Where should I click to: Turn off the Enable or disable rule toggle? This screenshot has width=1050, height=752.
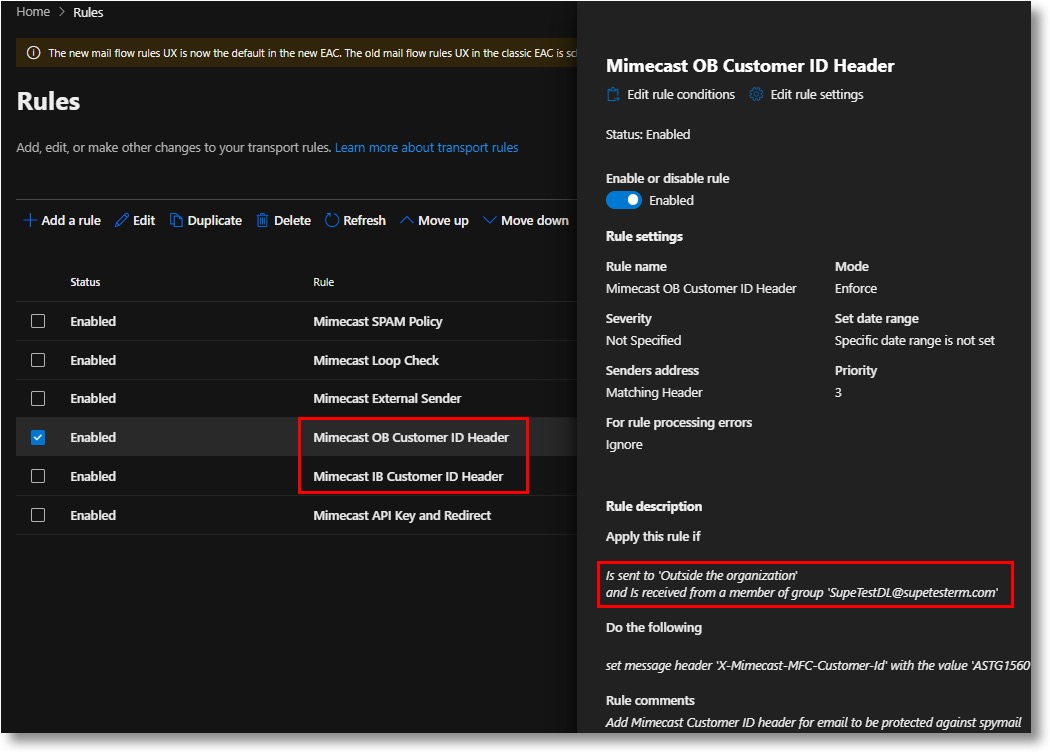tap(624, 200)
